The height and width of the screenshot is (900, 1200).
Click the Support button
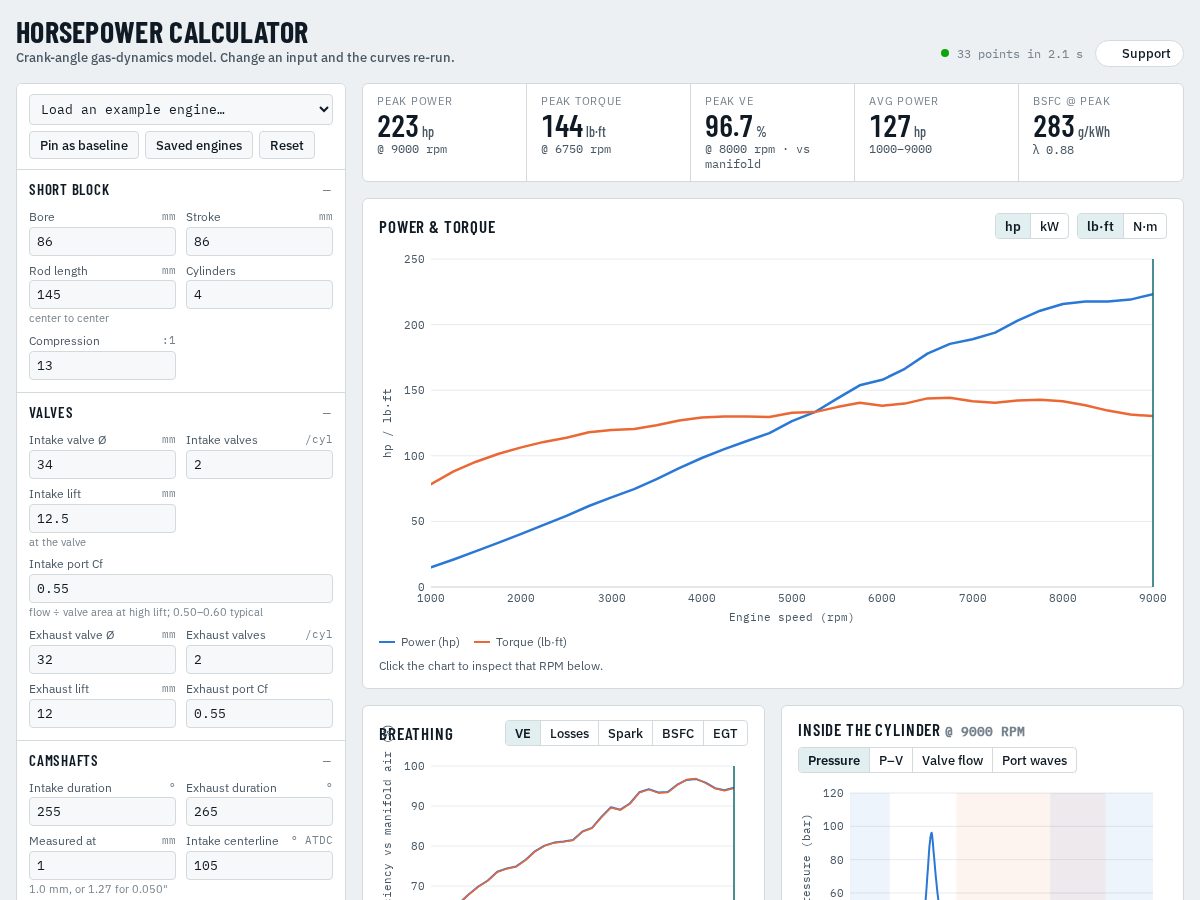[1139, 54]
